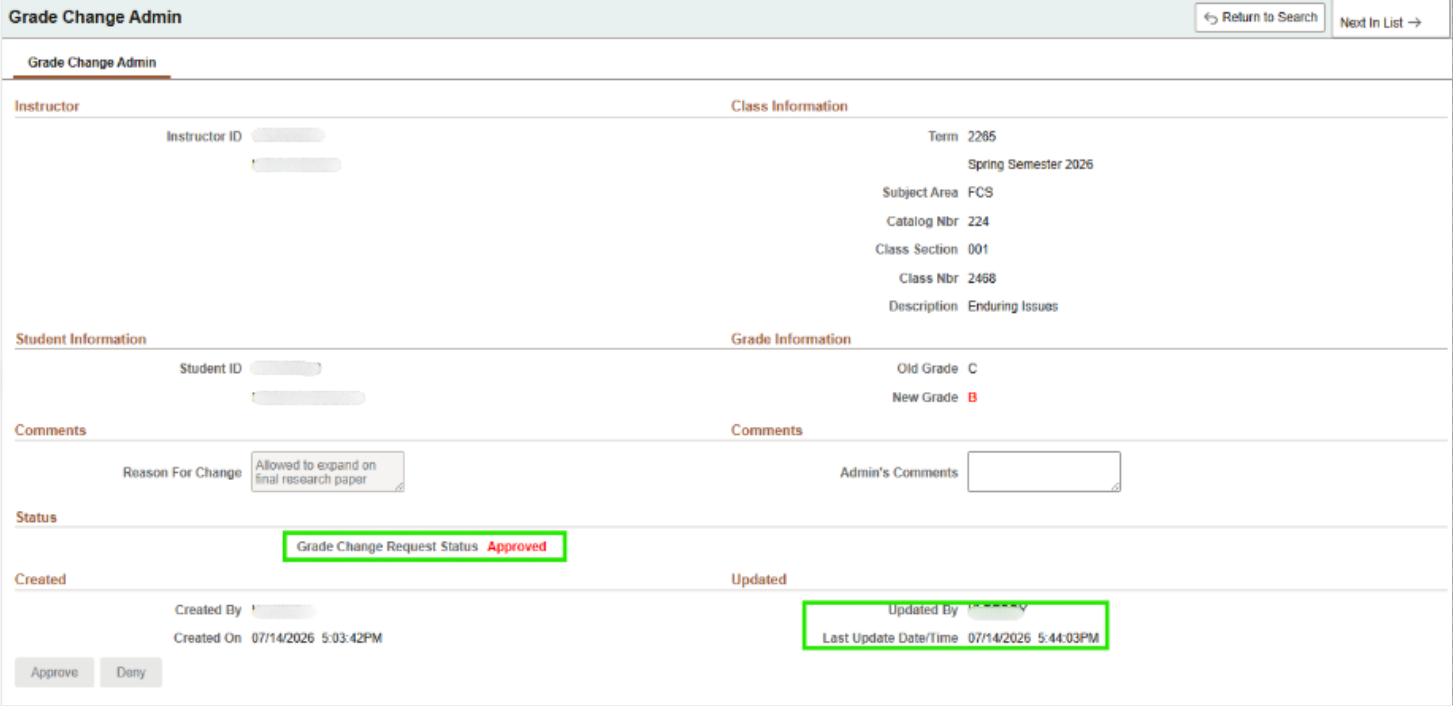Click the Instructor ID label
Screen dimensions: 1453x706
pyautogui.click(x=204, y=137)
